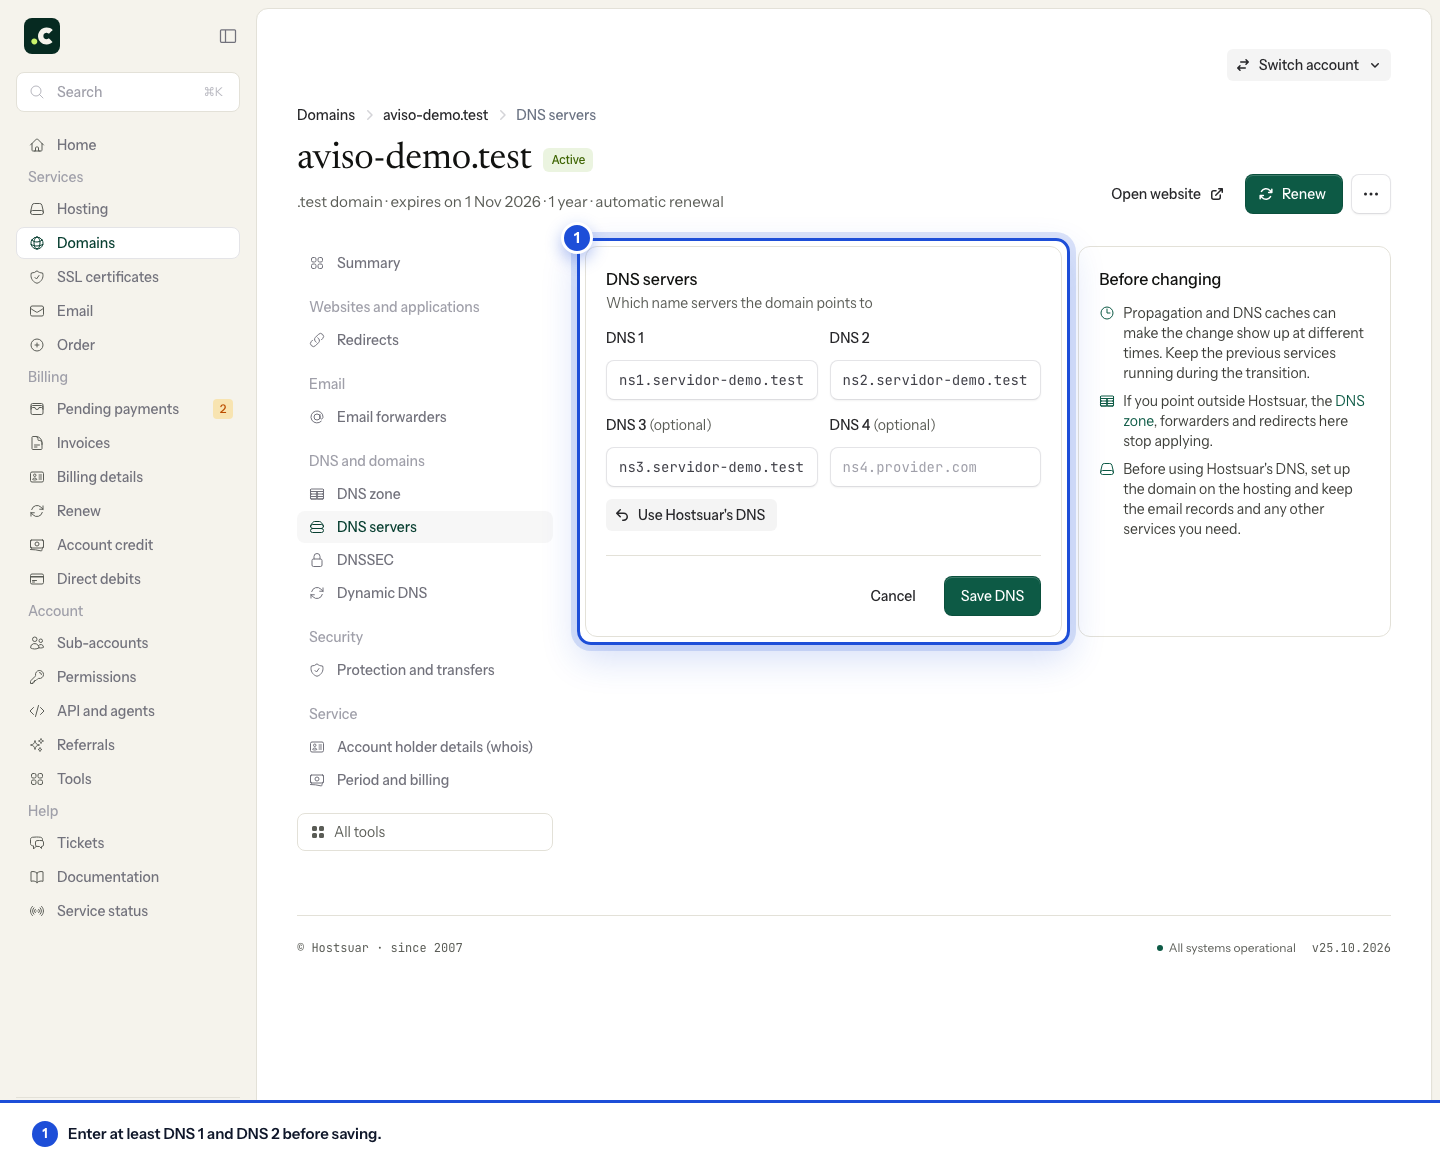This screenshot has height=1164, width=1440.
Task: Focus the DNS 2 server field
Action: click(935, 380)
